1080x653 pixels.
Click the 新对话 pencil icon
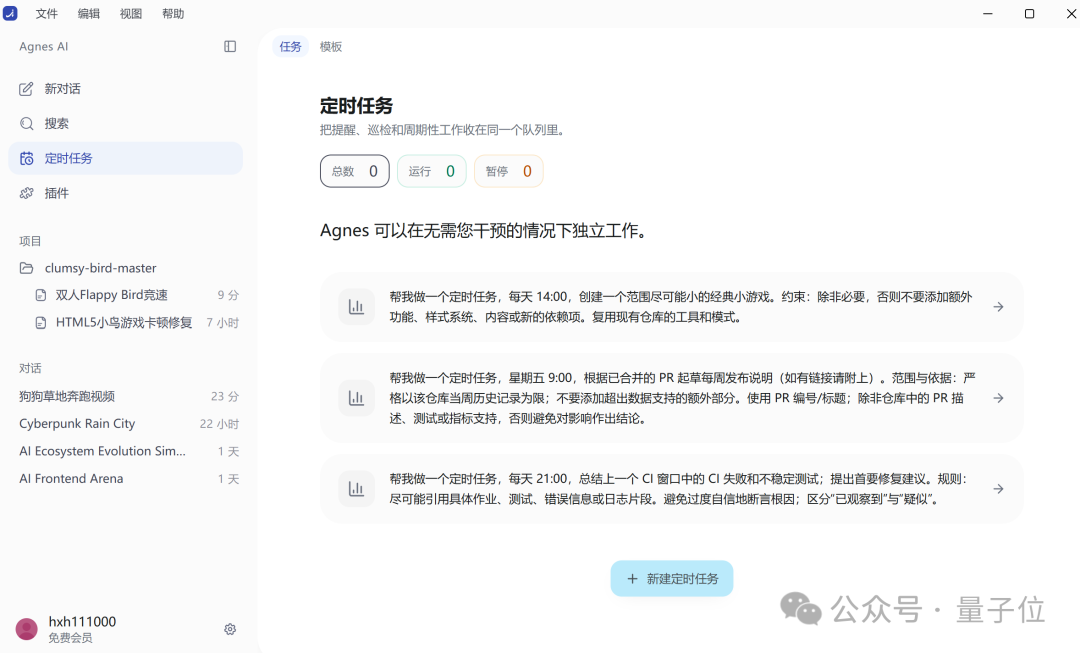point(26,89)
